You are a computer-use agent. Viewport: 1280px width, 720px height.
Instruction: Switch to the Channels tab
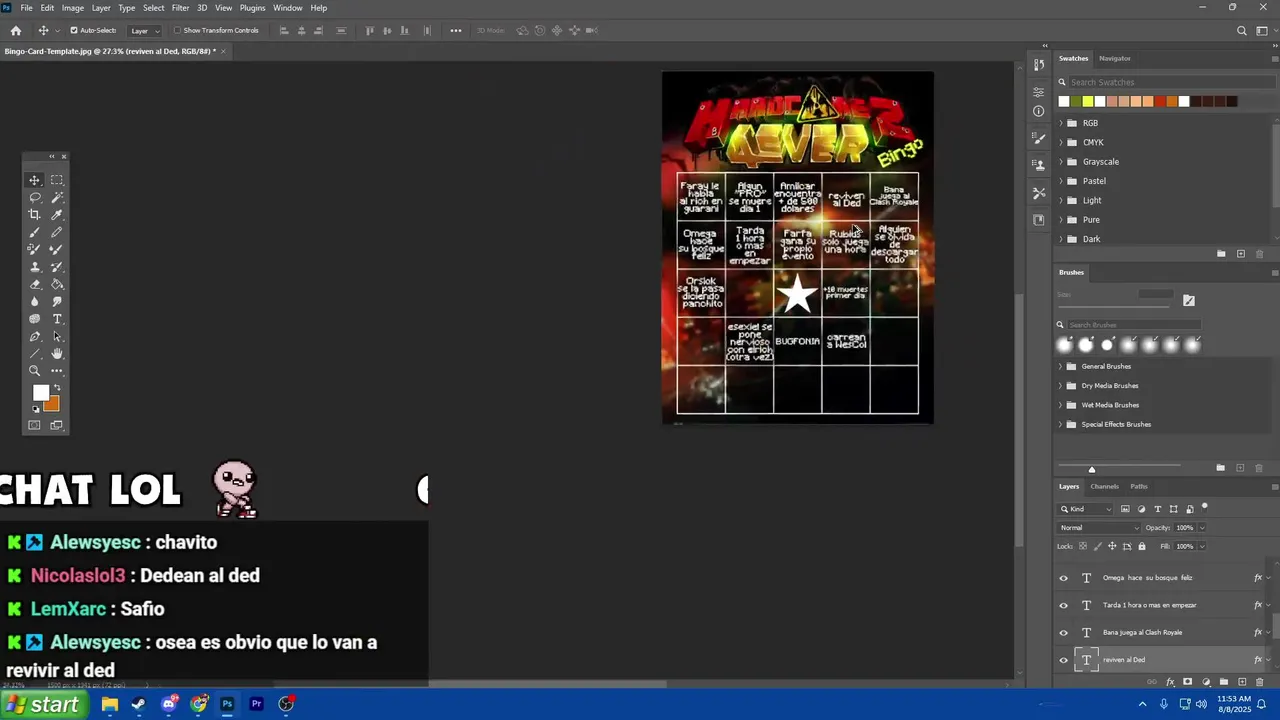[1104, 486]
